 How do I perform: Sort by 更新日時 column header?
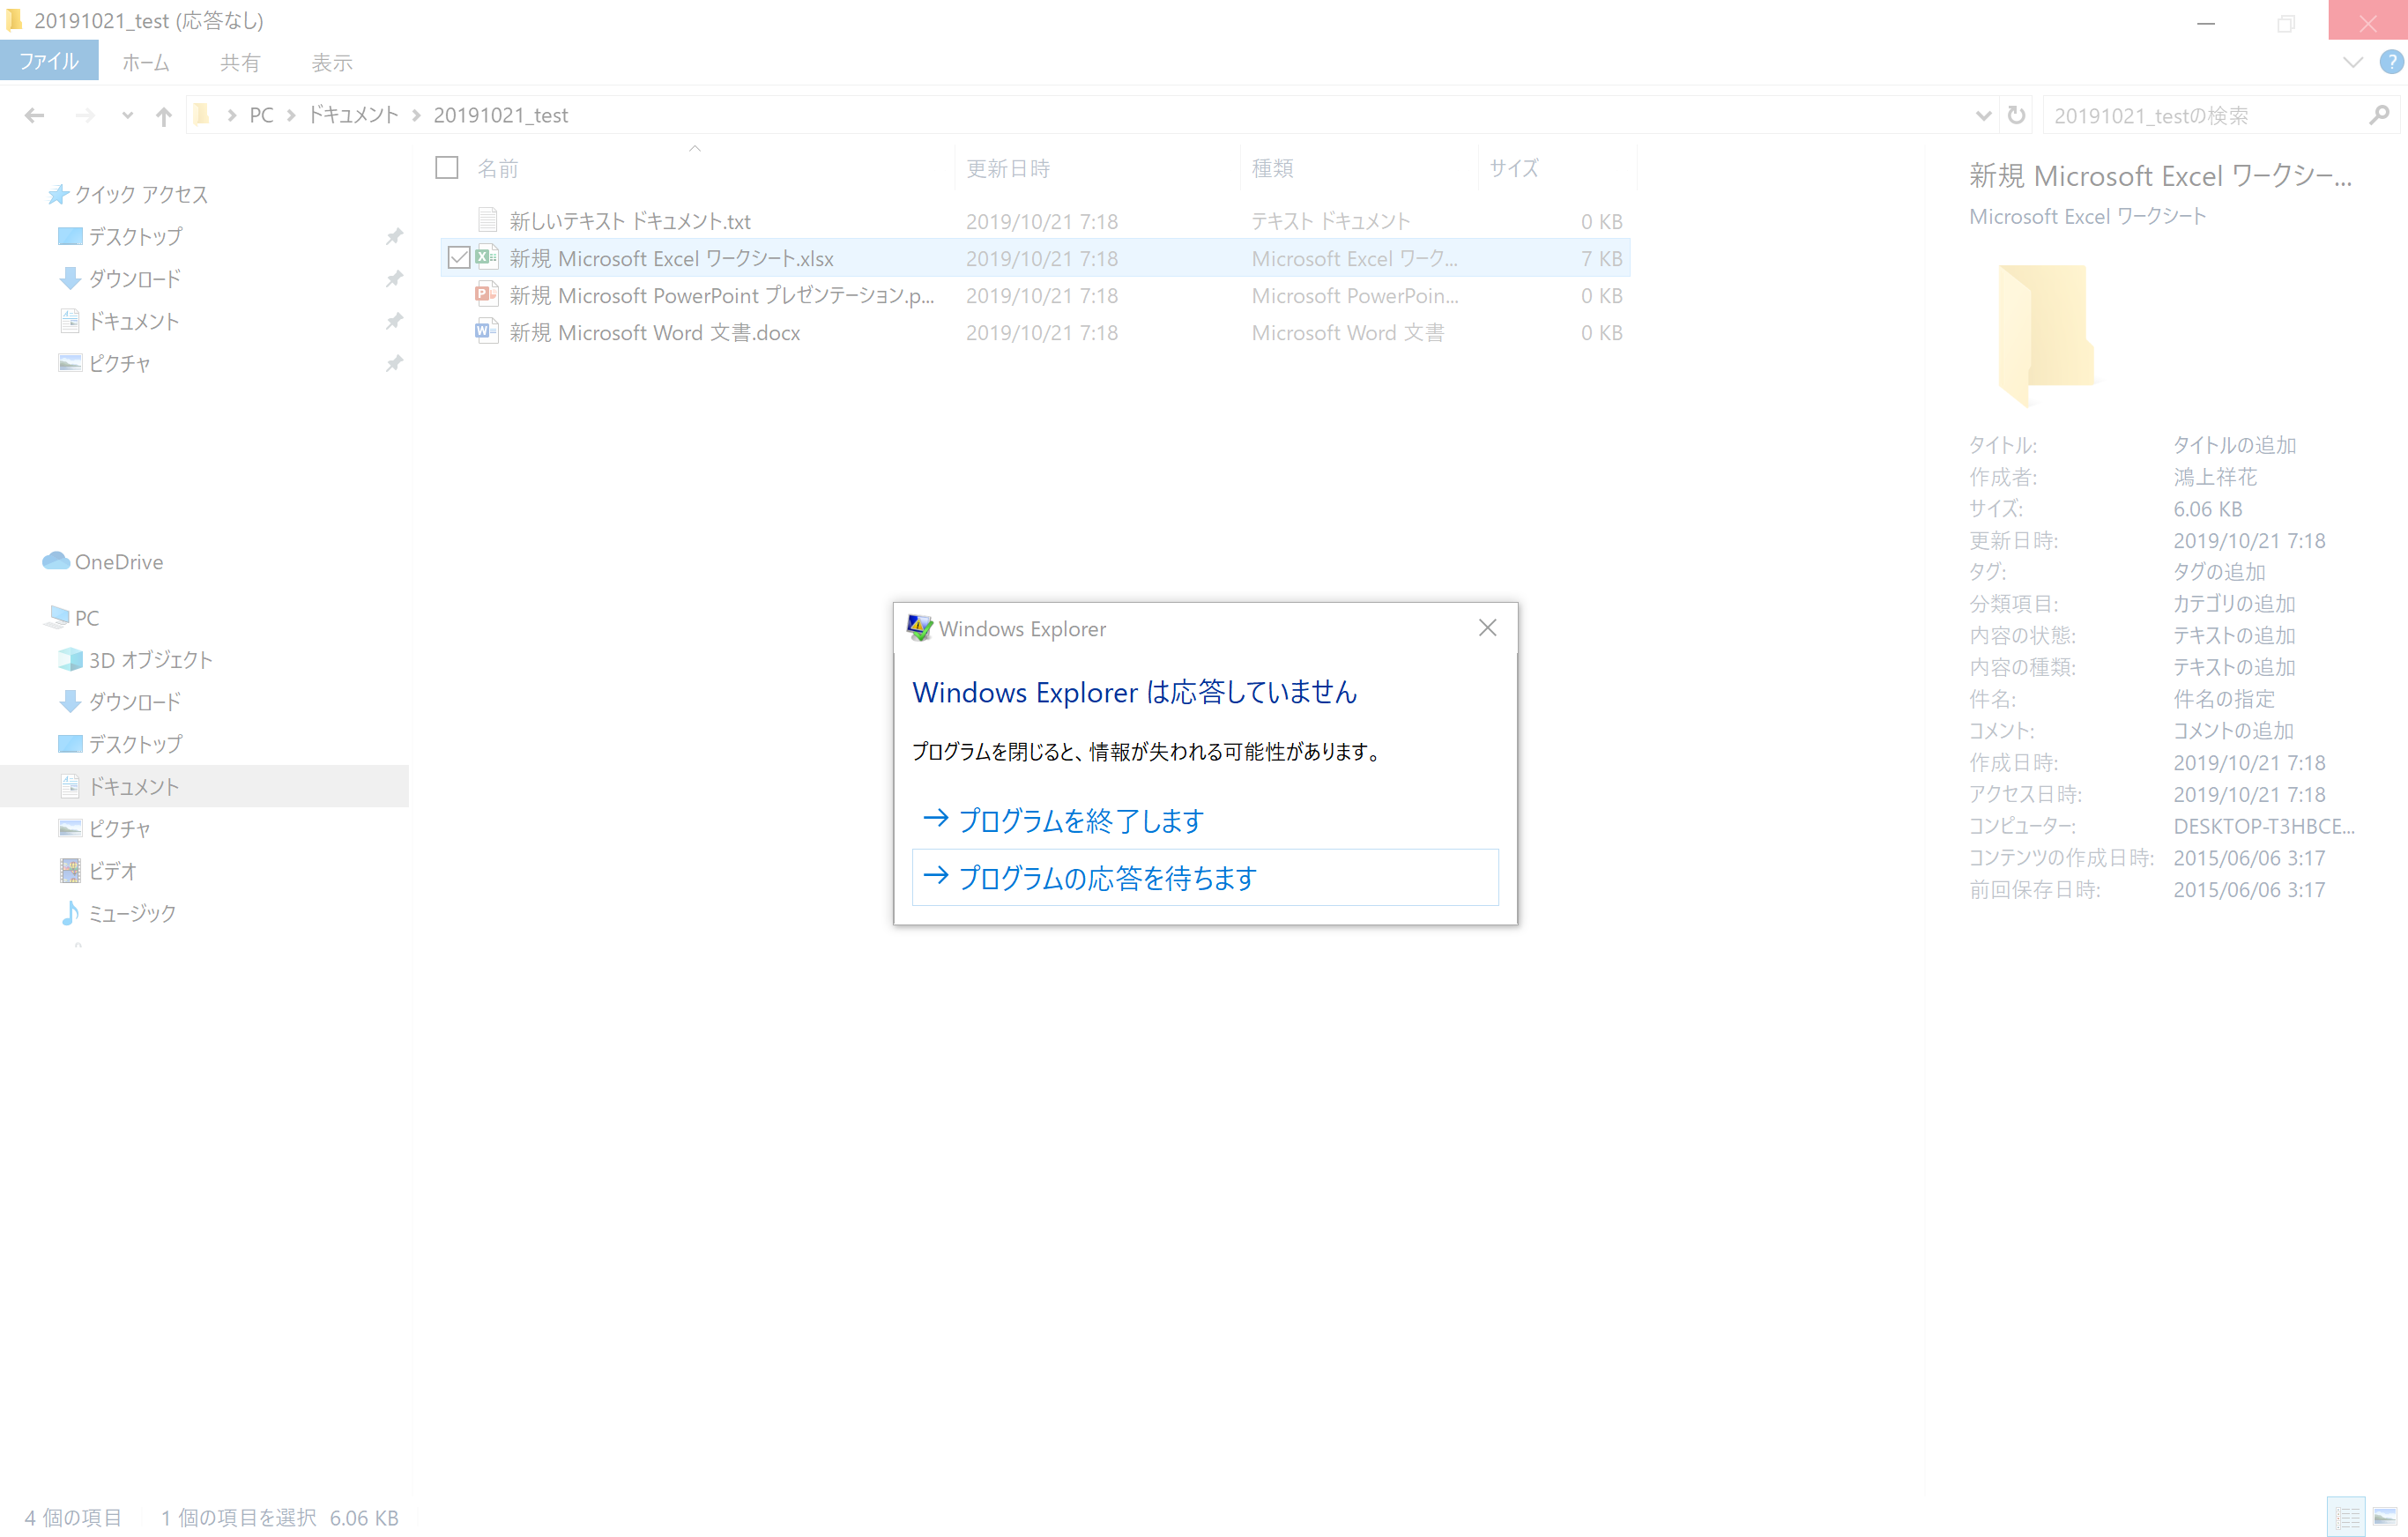[x=1008, y=168]
